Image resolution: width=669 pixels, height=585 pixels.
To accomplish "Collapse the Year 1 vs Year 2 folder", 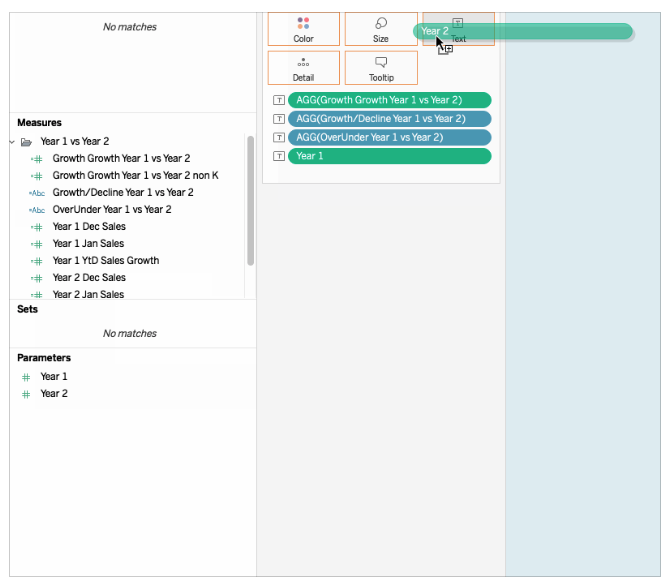I will [12, 142].
